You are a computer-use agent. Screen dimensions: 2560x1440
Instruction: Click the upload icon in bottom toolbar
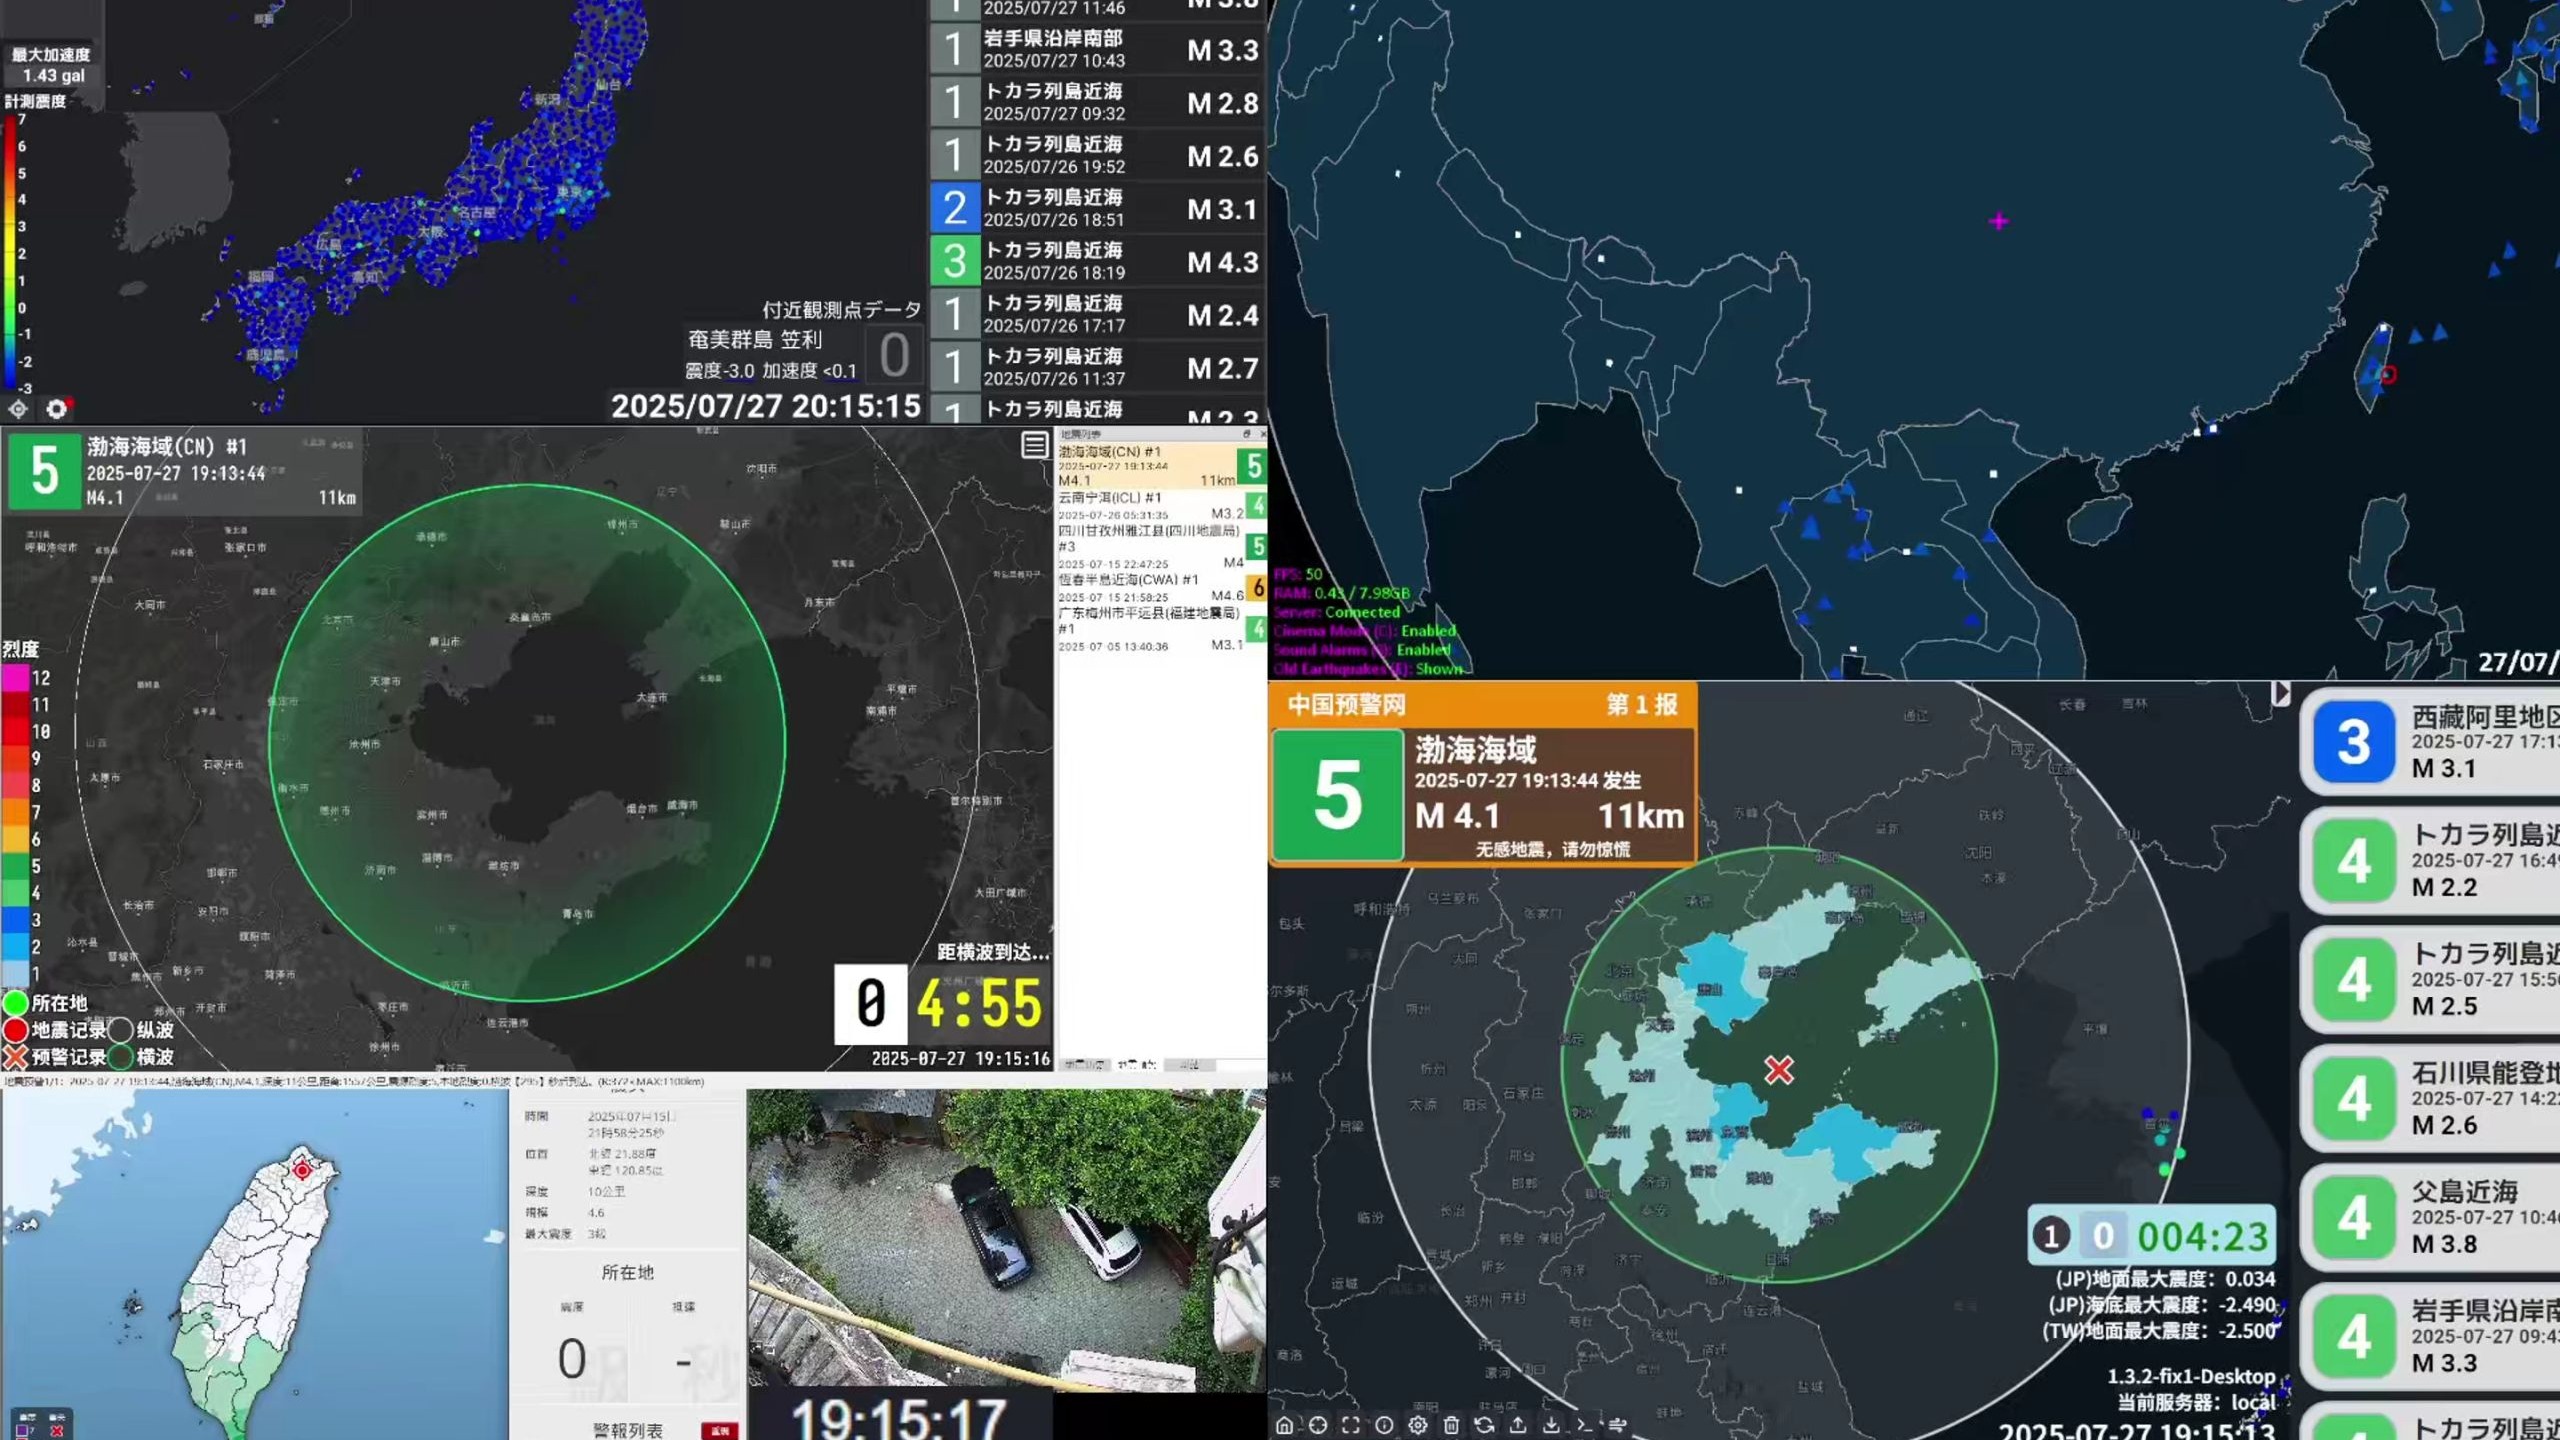tap(1518, 1425)
